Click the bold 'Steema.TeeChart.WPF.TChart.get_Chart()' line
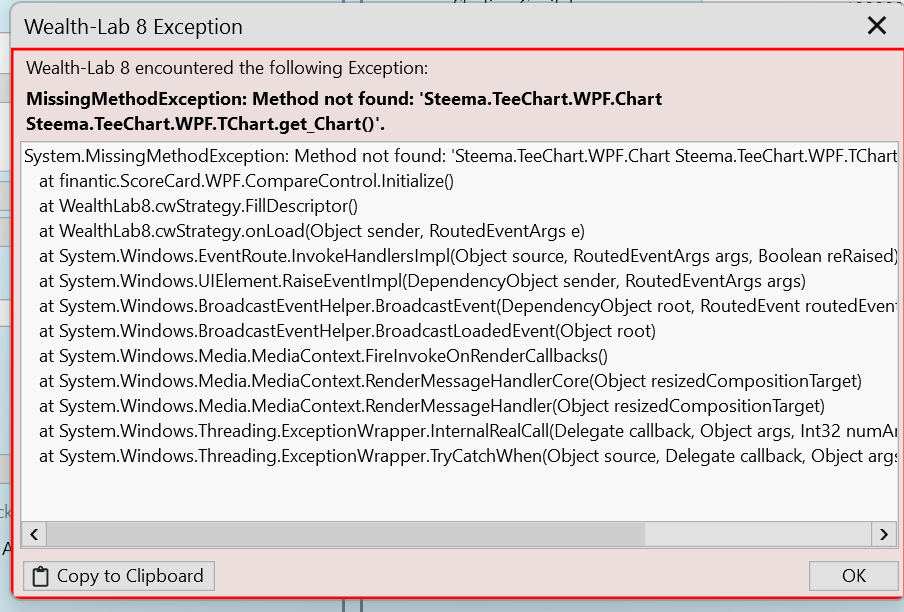 [x=205, y=124]
